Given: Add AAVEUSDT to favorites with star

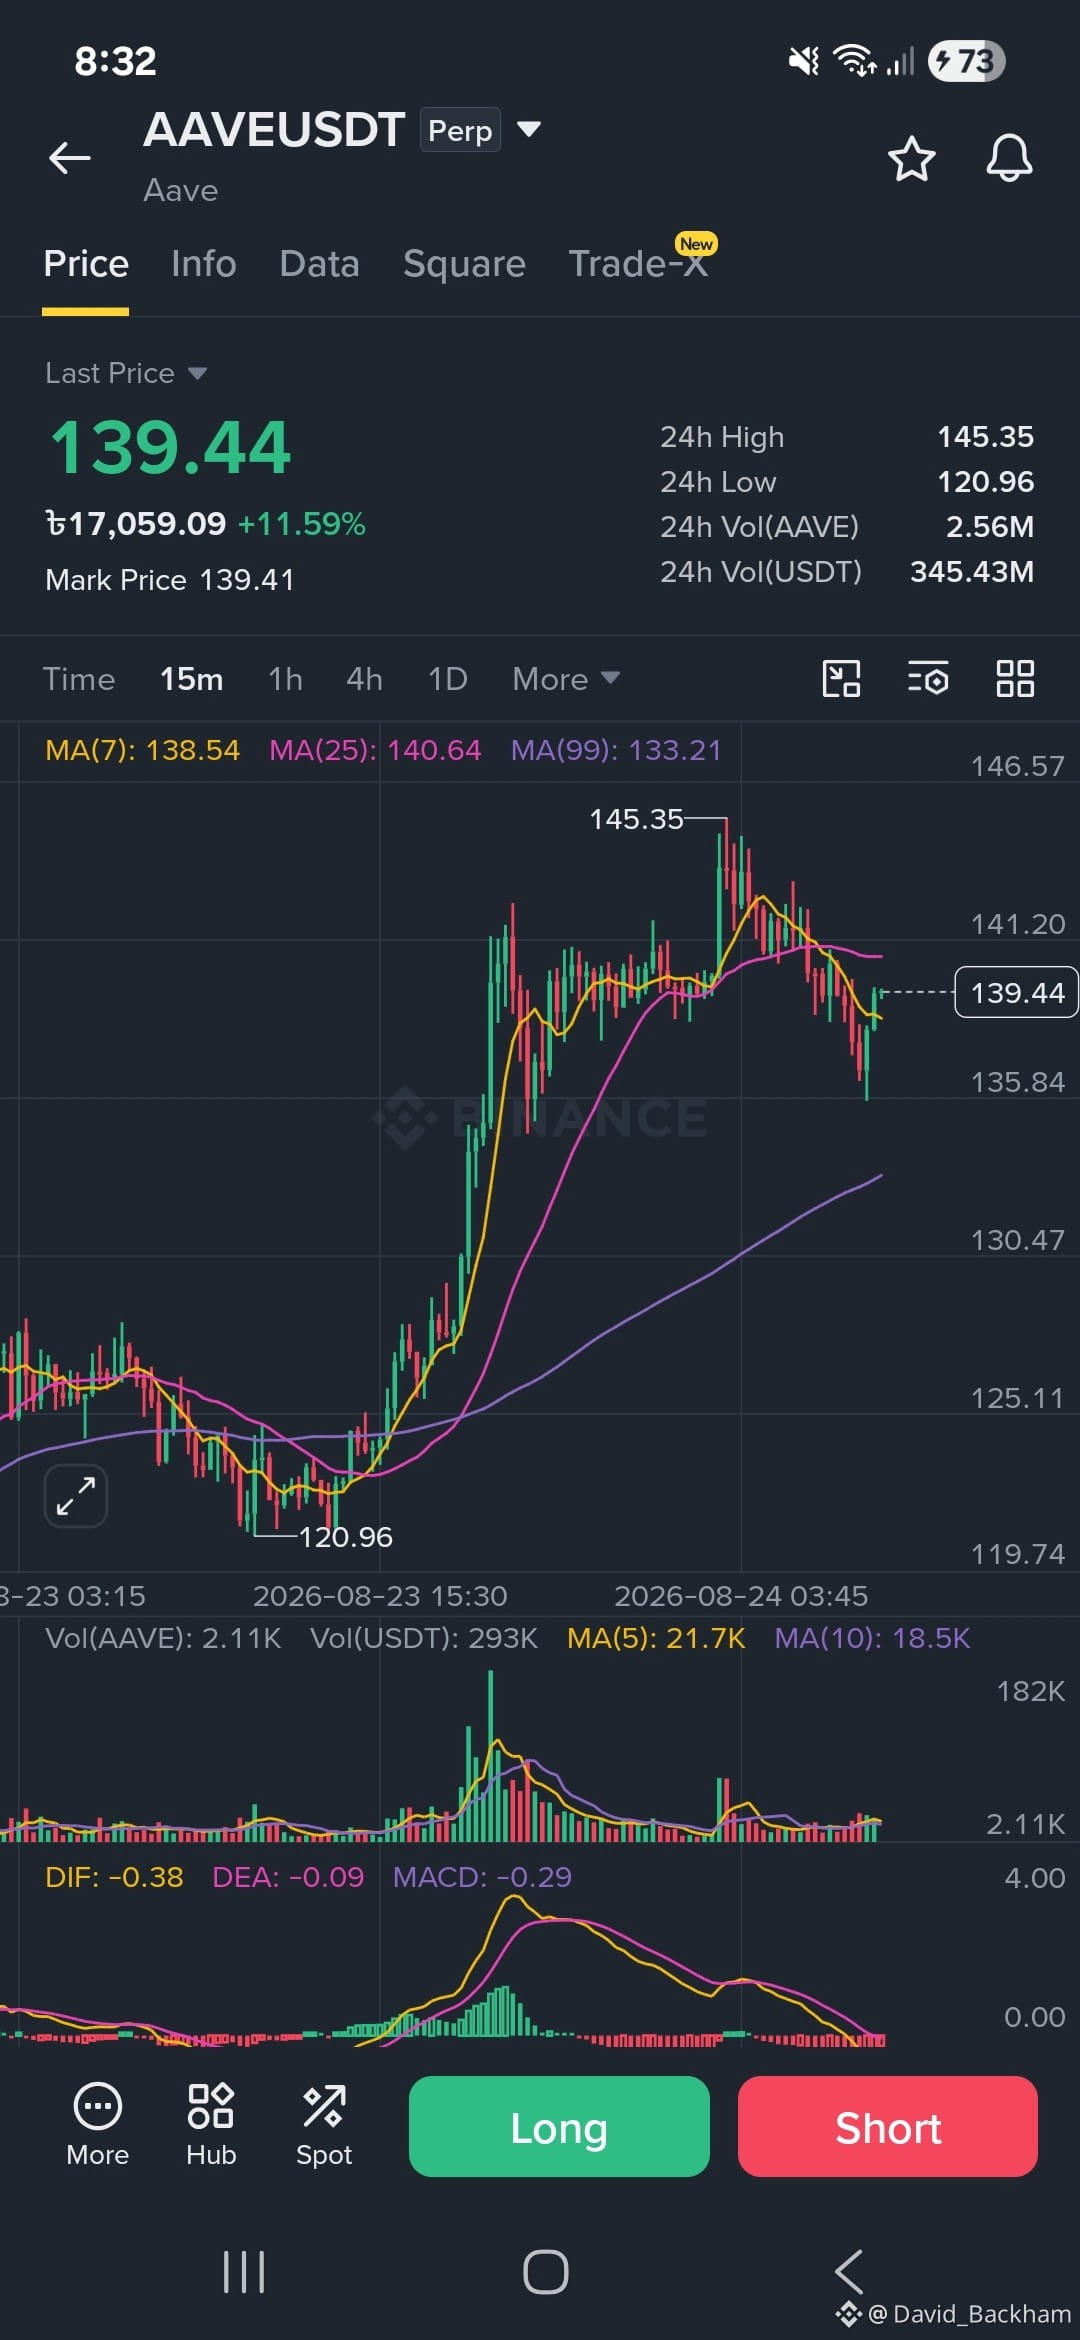Looking at the screenshot, I should pyautogui.click(x=911, y=159).
